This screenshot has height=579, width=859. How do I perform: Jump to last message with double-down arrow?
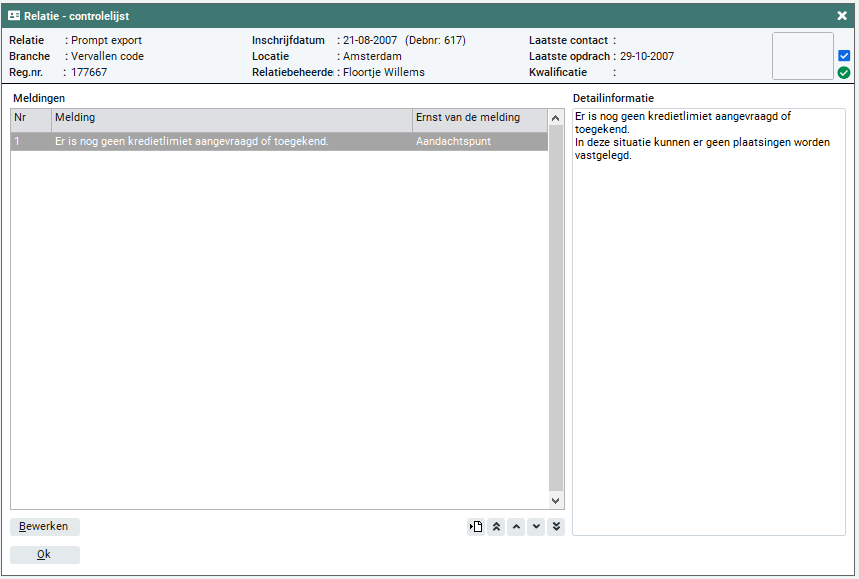click(x=556, y=527)
